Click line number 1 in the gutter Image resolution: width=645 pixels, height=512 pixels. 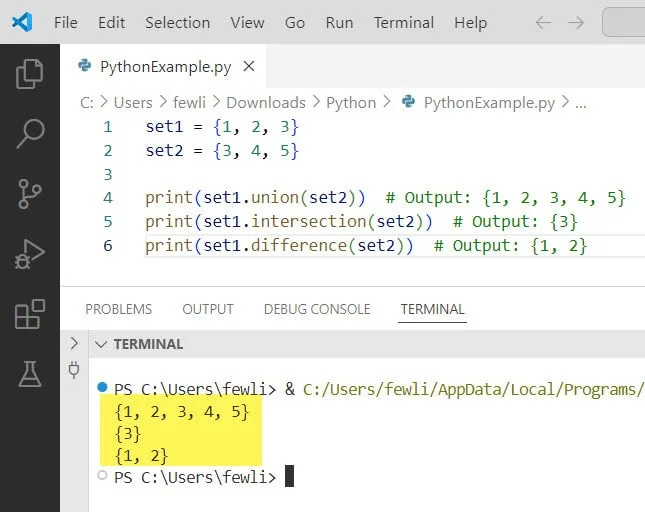(x=108, y=127)
